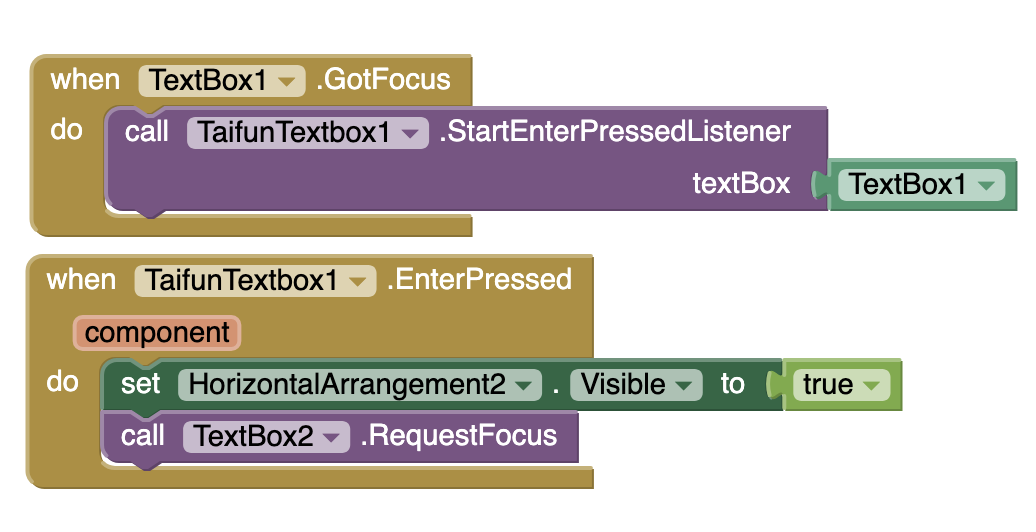Click 'when' on the TextBox1.GotFocus block
The image size is (1036, 532).
click(x=85, y=80)
